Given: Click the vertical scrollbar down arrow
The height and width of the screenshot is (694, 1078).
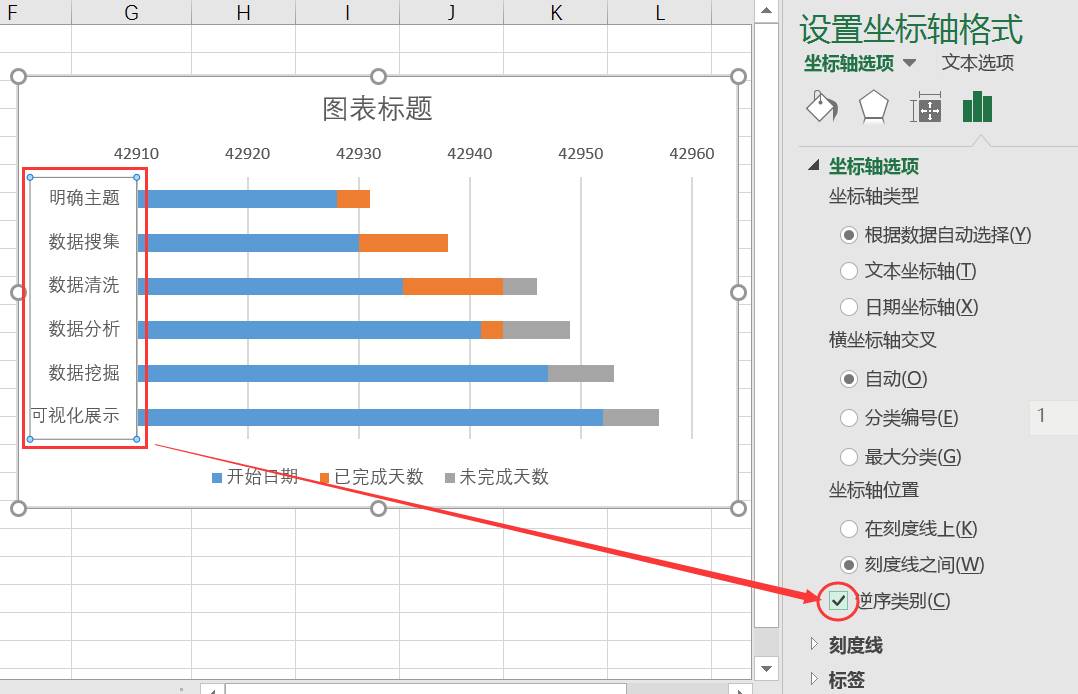Looking at the screenshot, I should click(766, 668).
